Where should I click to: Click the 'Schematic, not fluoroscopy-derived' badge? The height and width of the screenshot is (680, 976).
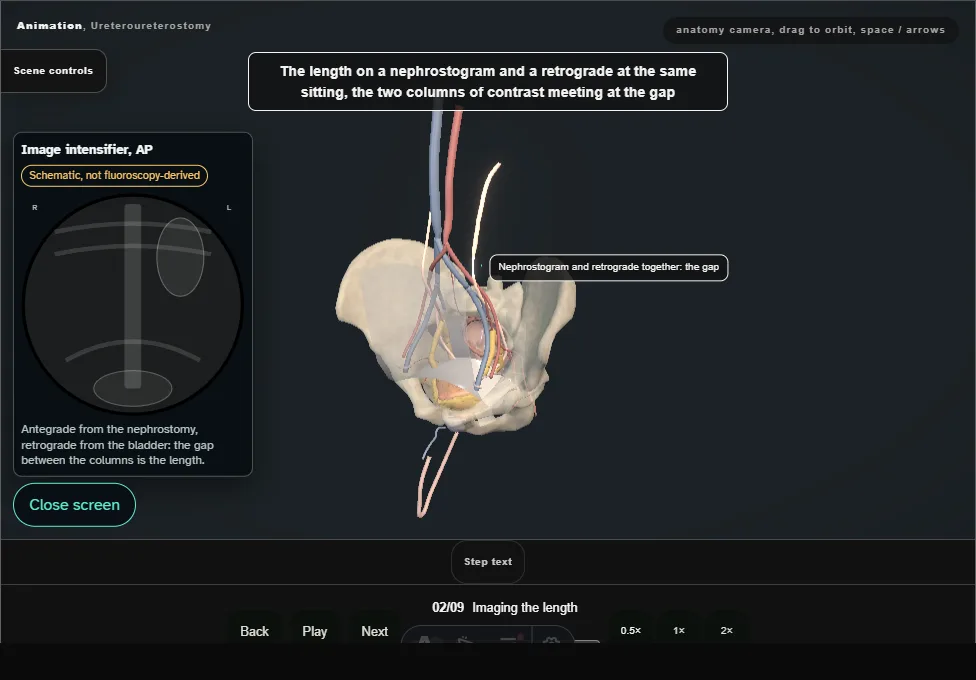[115, 176]
